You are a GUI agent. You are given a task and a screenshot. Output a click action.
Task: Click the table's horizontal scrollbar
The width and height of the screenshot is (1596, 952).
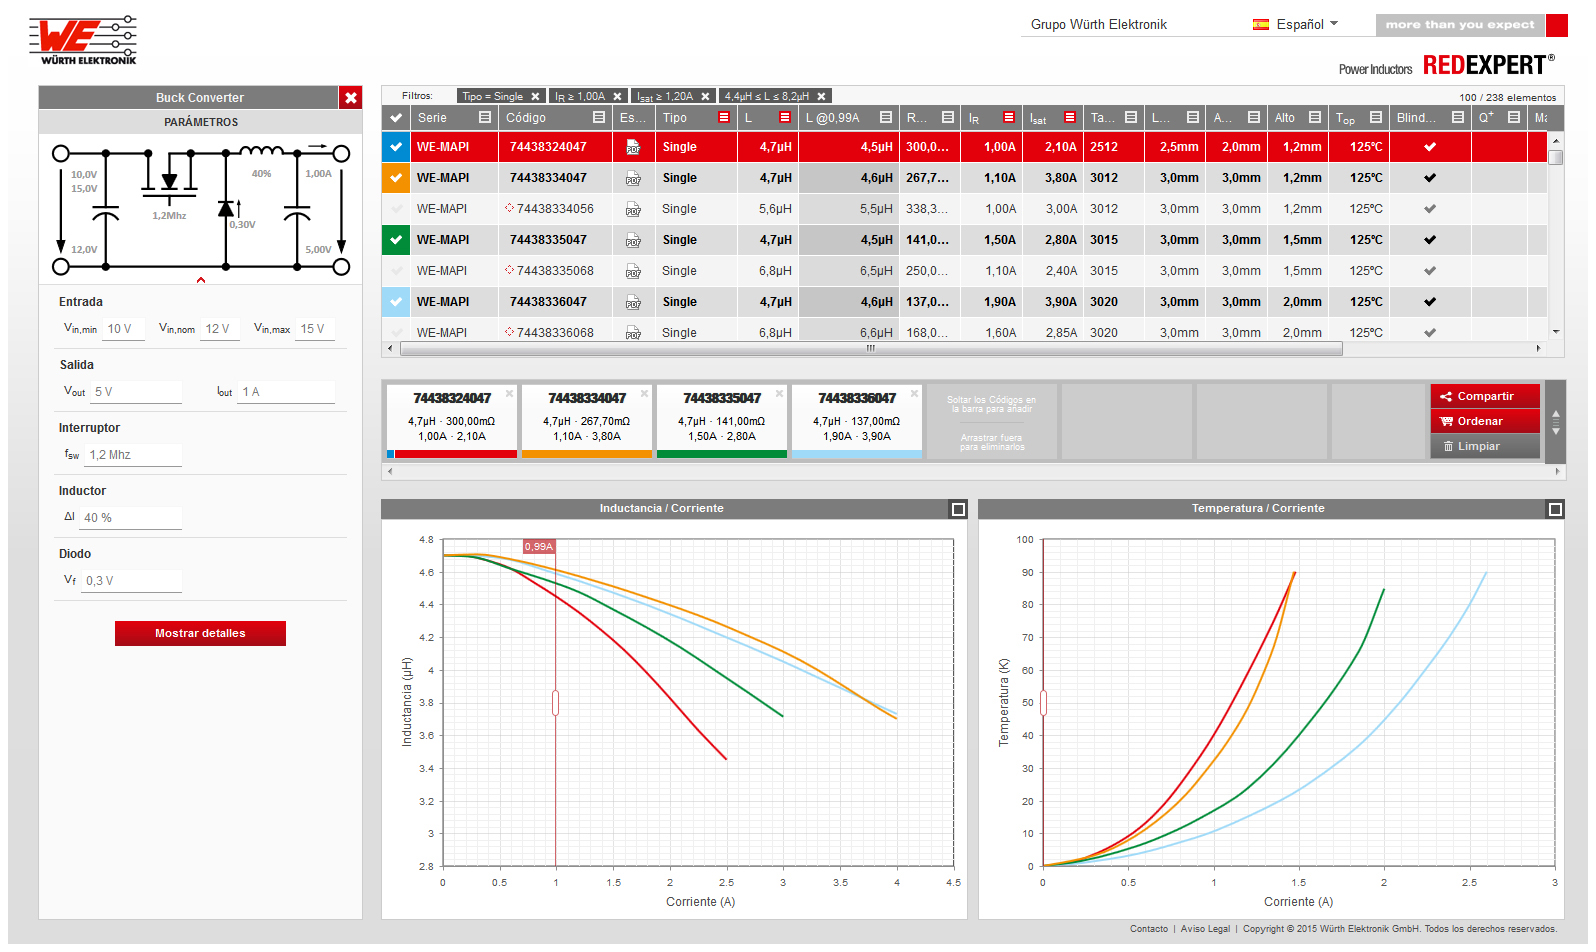(871, 349)
